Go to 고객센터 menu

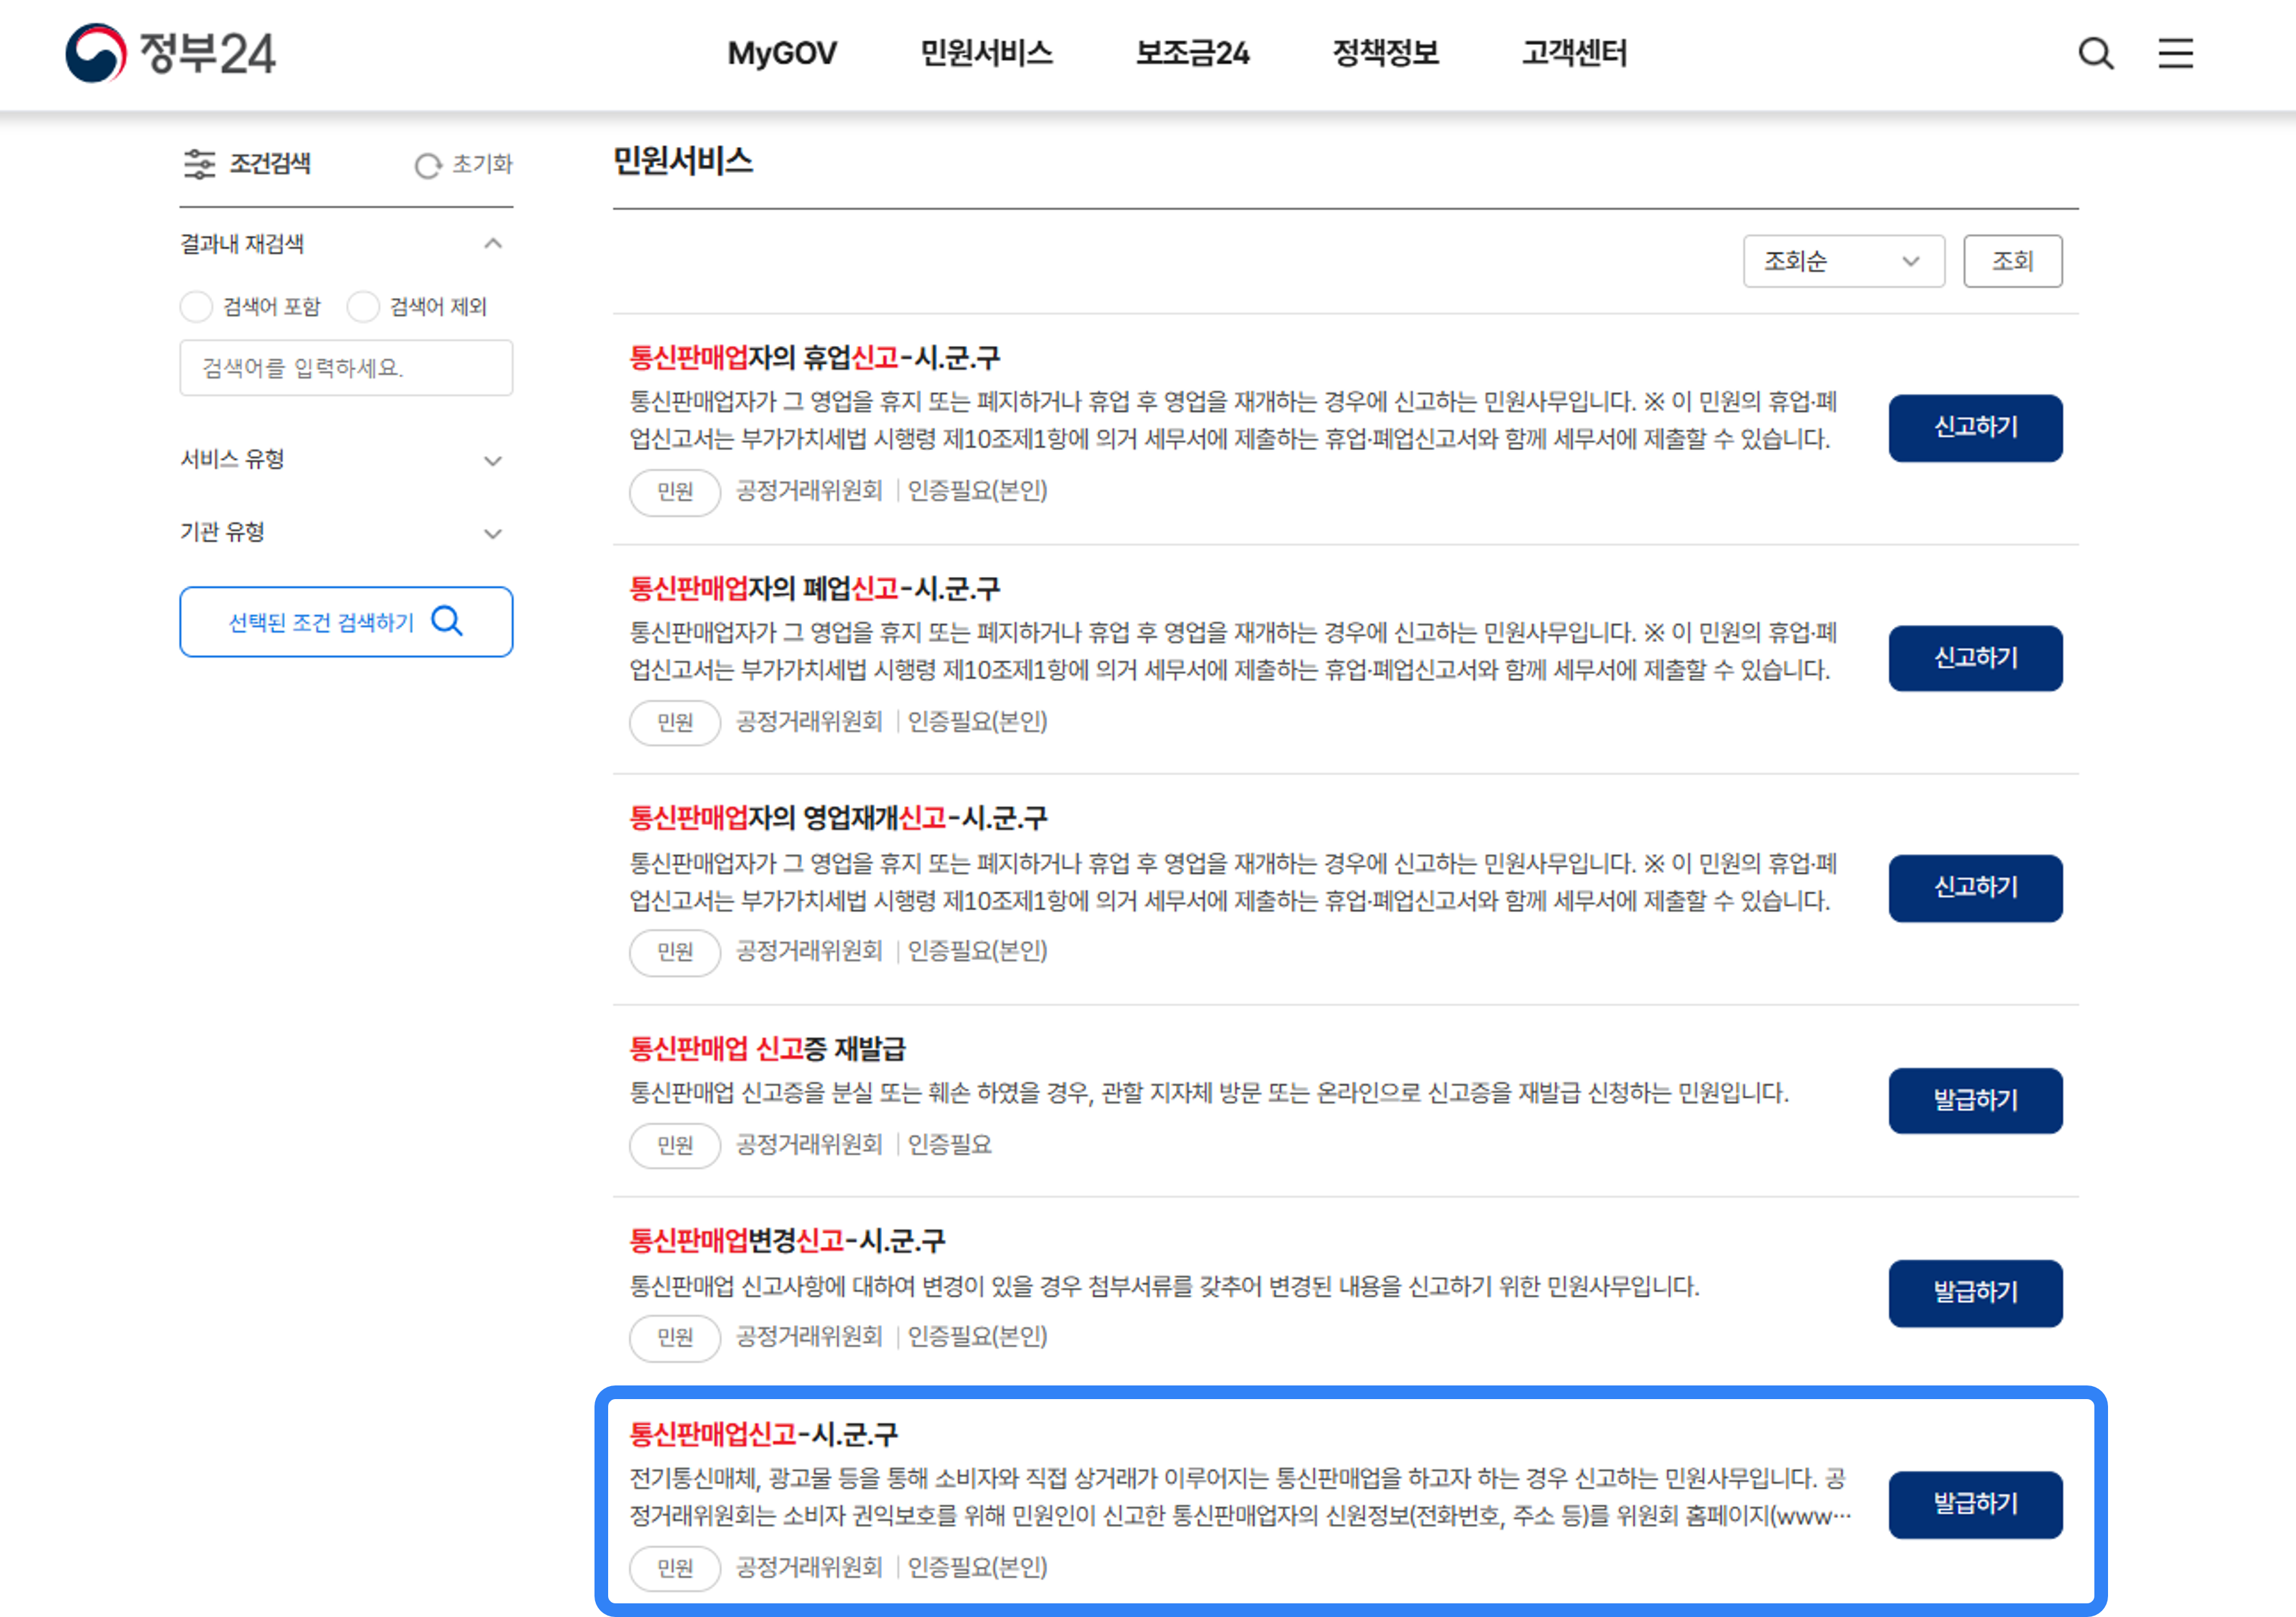[x=1574, y=53]
